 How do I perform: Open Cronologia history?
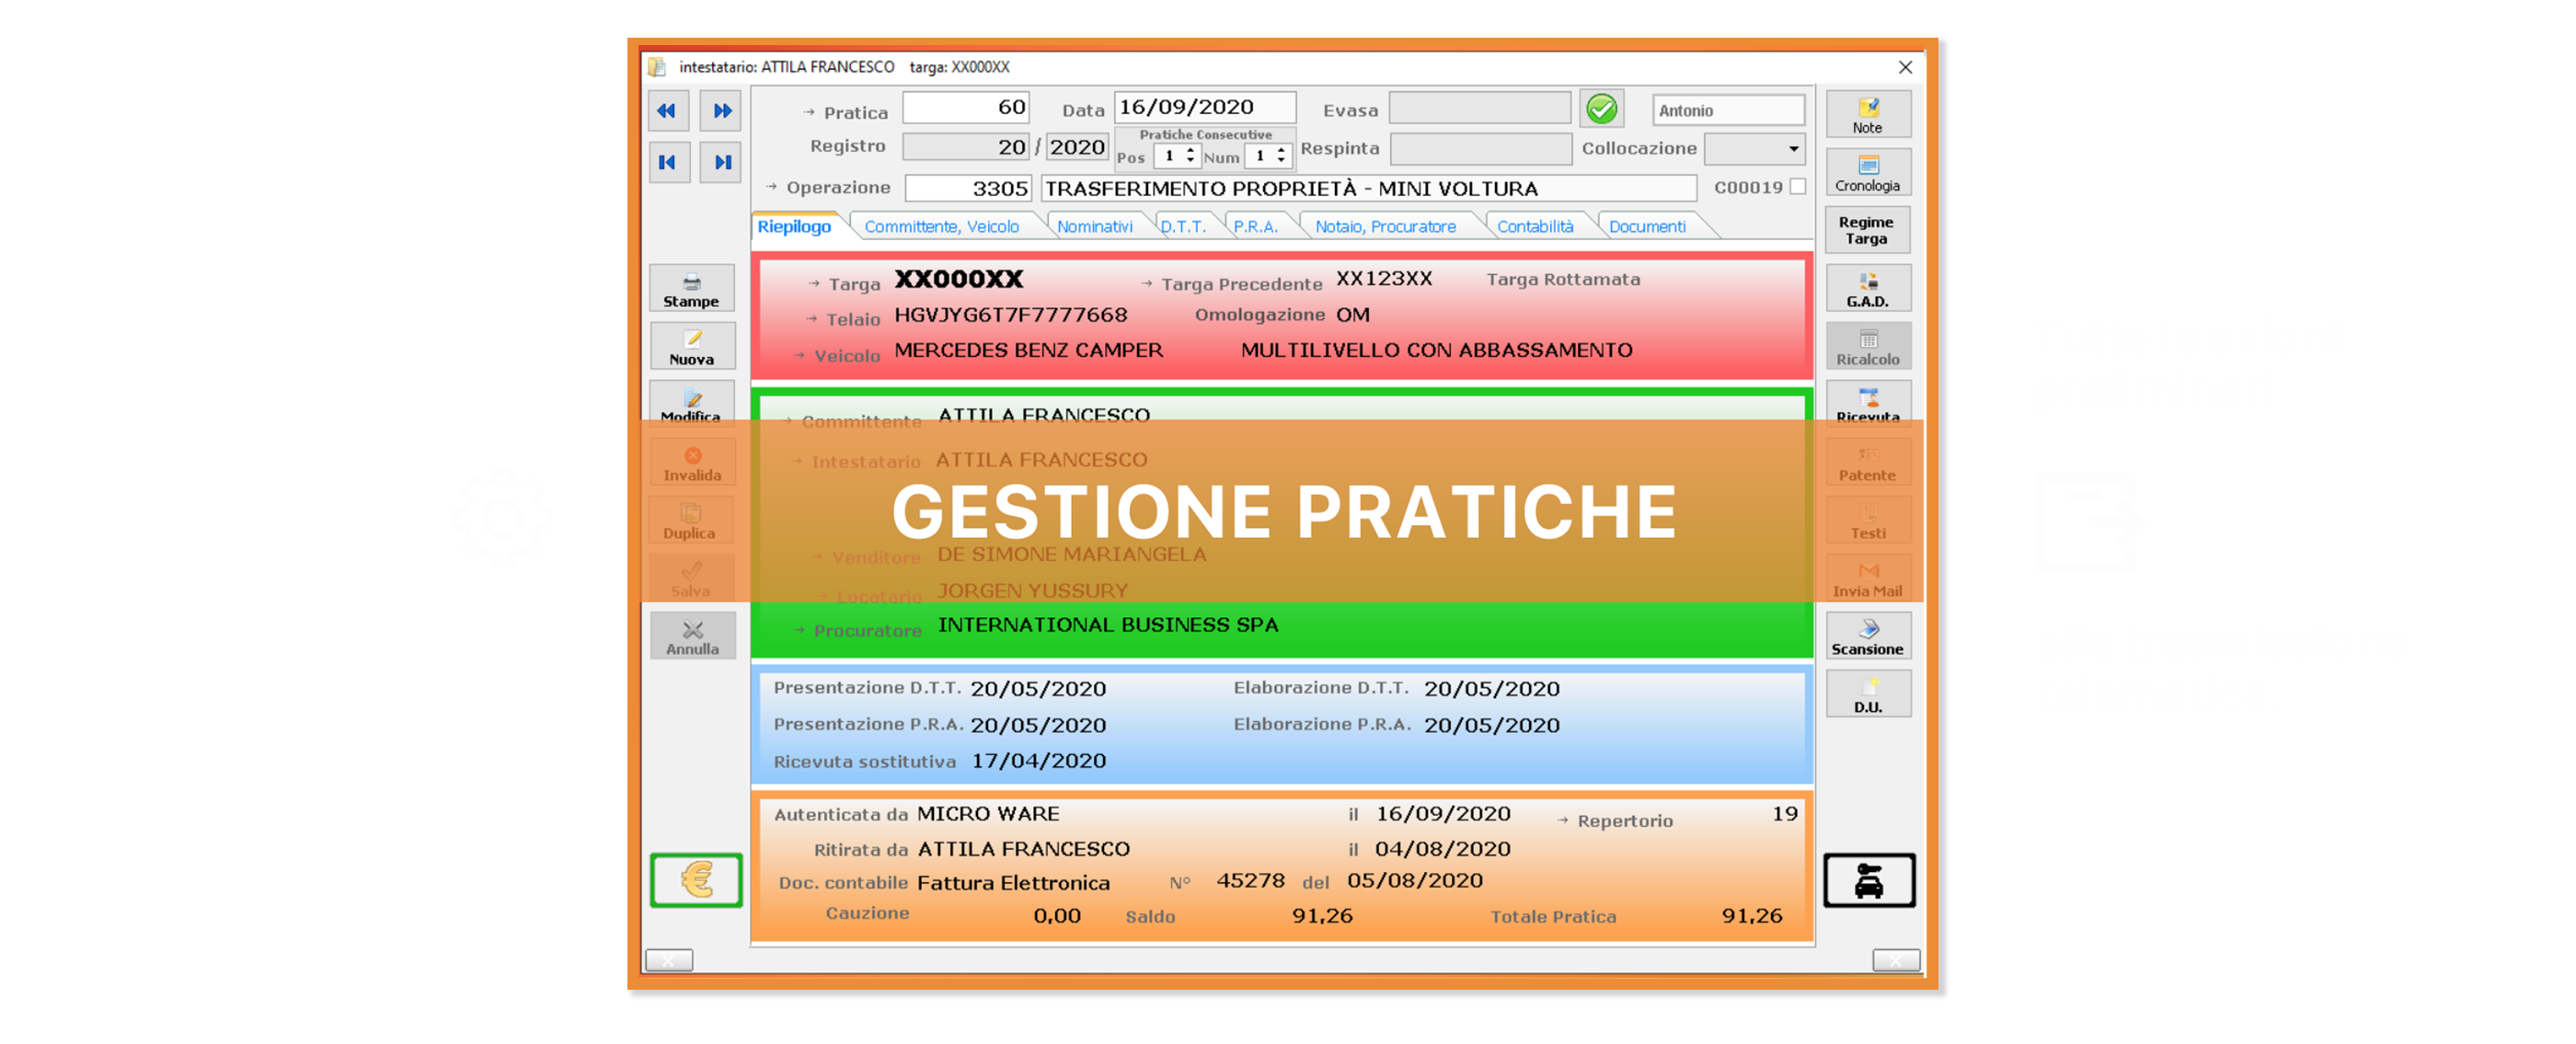pos(1868,173)
